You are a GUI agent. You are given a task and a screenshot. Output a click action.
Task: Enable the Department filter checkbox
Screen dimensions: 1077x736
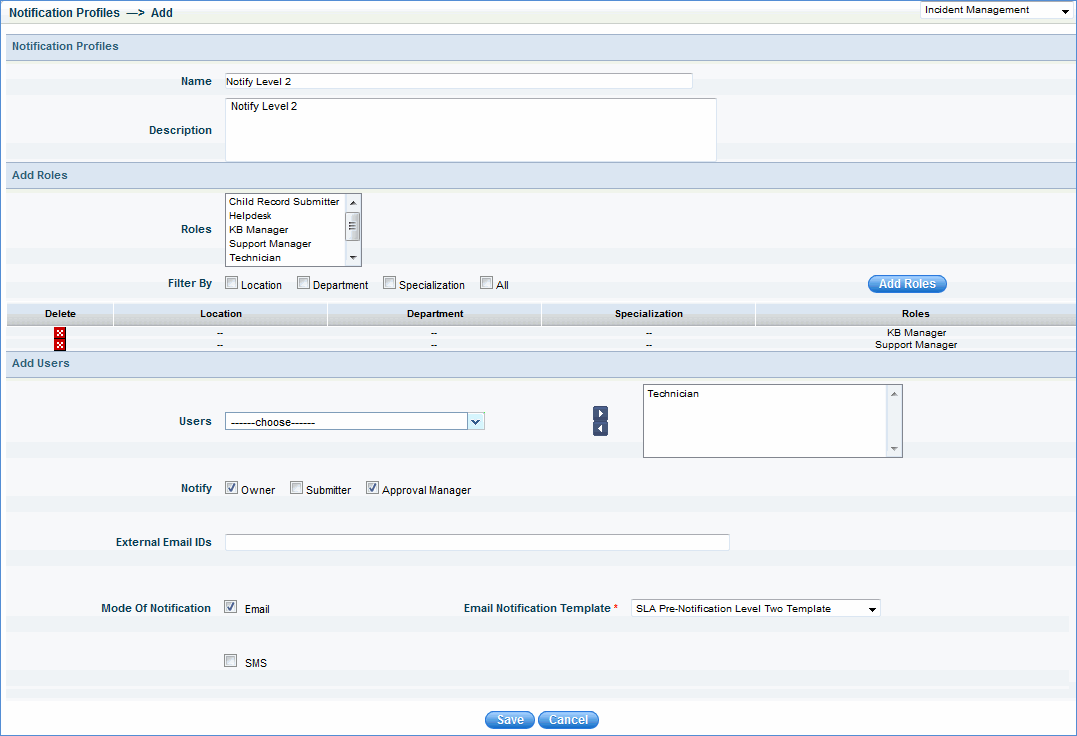pyautogui.click(x=304, y=283)
